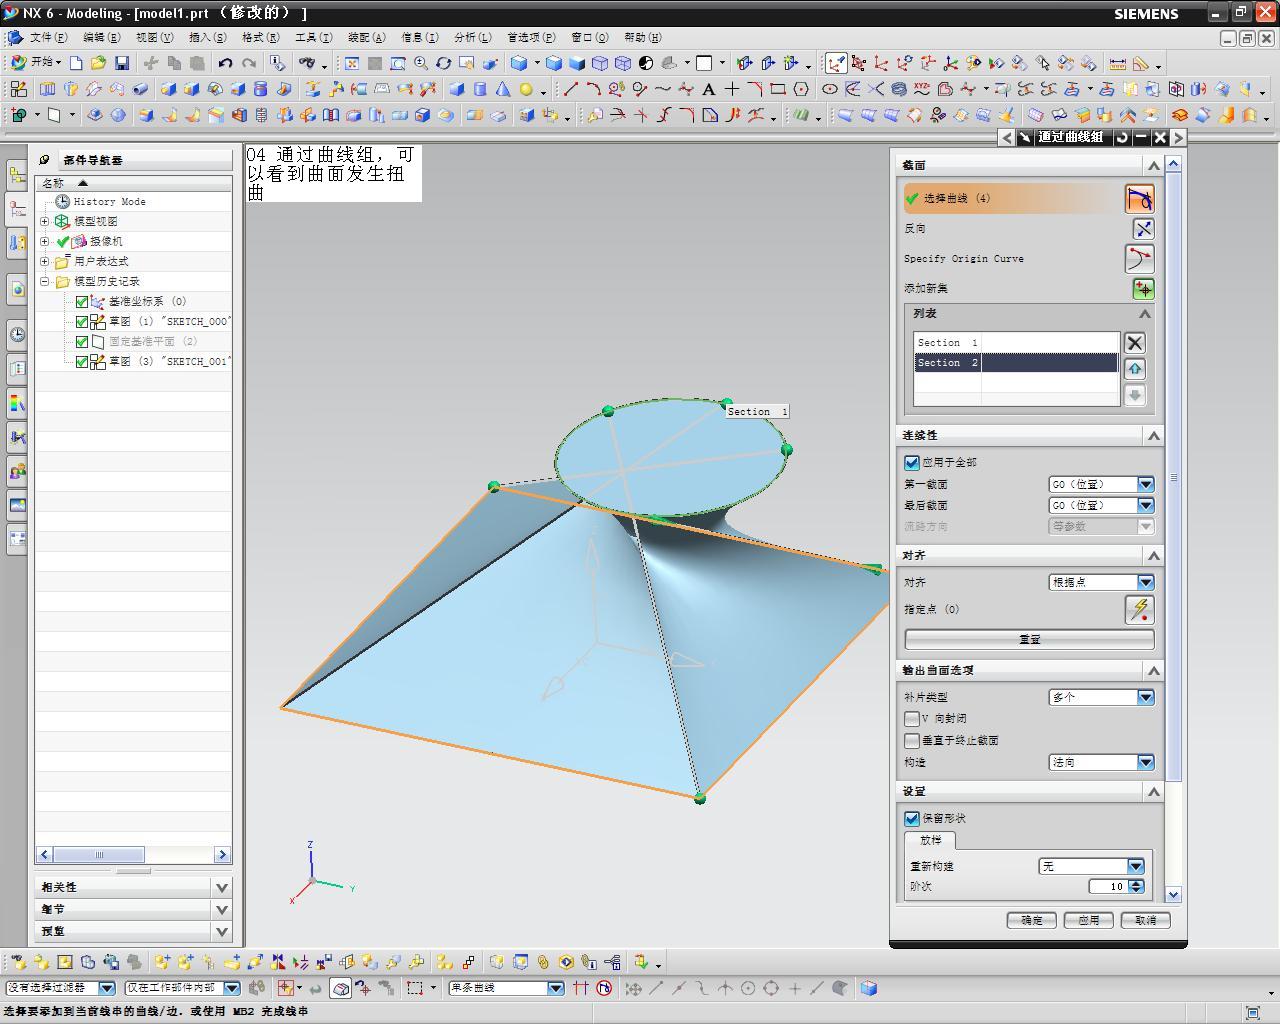Click the Specify Origin Curve icon
Image resolution: width=1280 pixels, height=1024 pixels.
click(x=1140, y=259)
